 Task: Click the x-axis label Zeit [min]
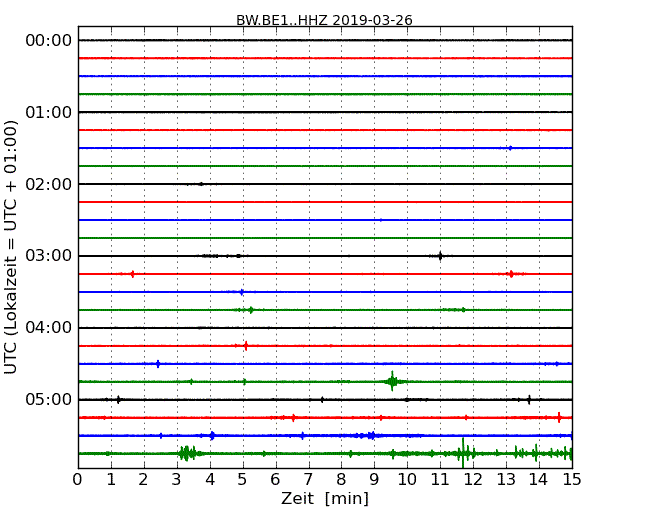pyautogui.click(x=325, y=498)
